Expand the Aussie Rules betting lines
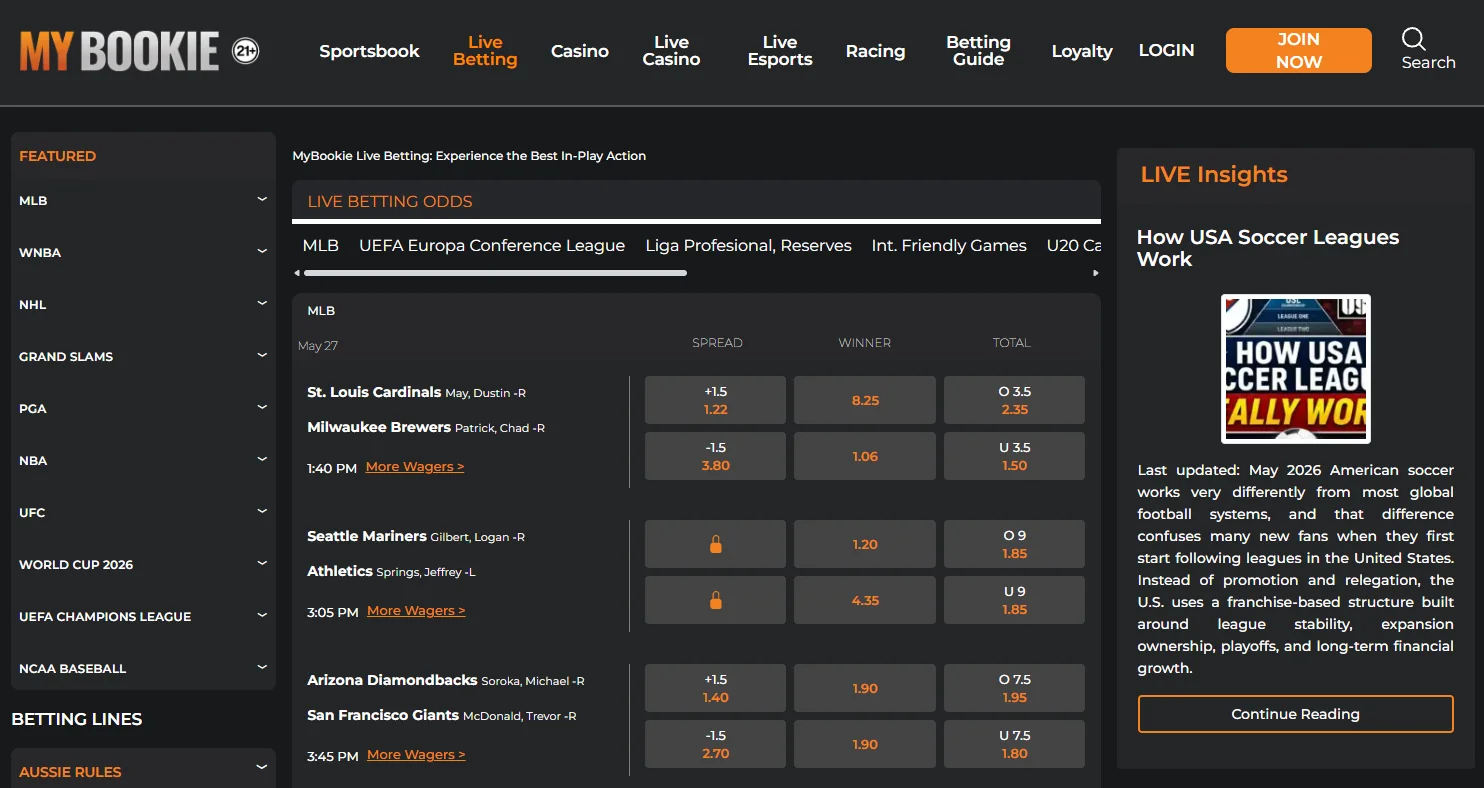The width and height of the screenshot is (1484, 788). point(143,771)
